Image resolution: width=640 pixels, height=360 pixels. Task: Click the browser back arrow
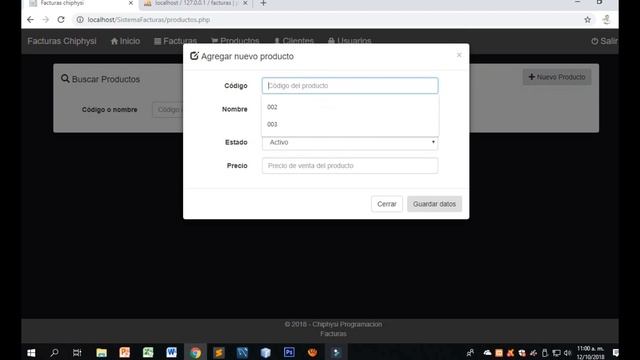(30, 20)
